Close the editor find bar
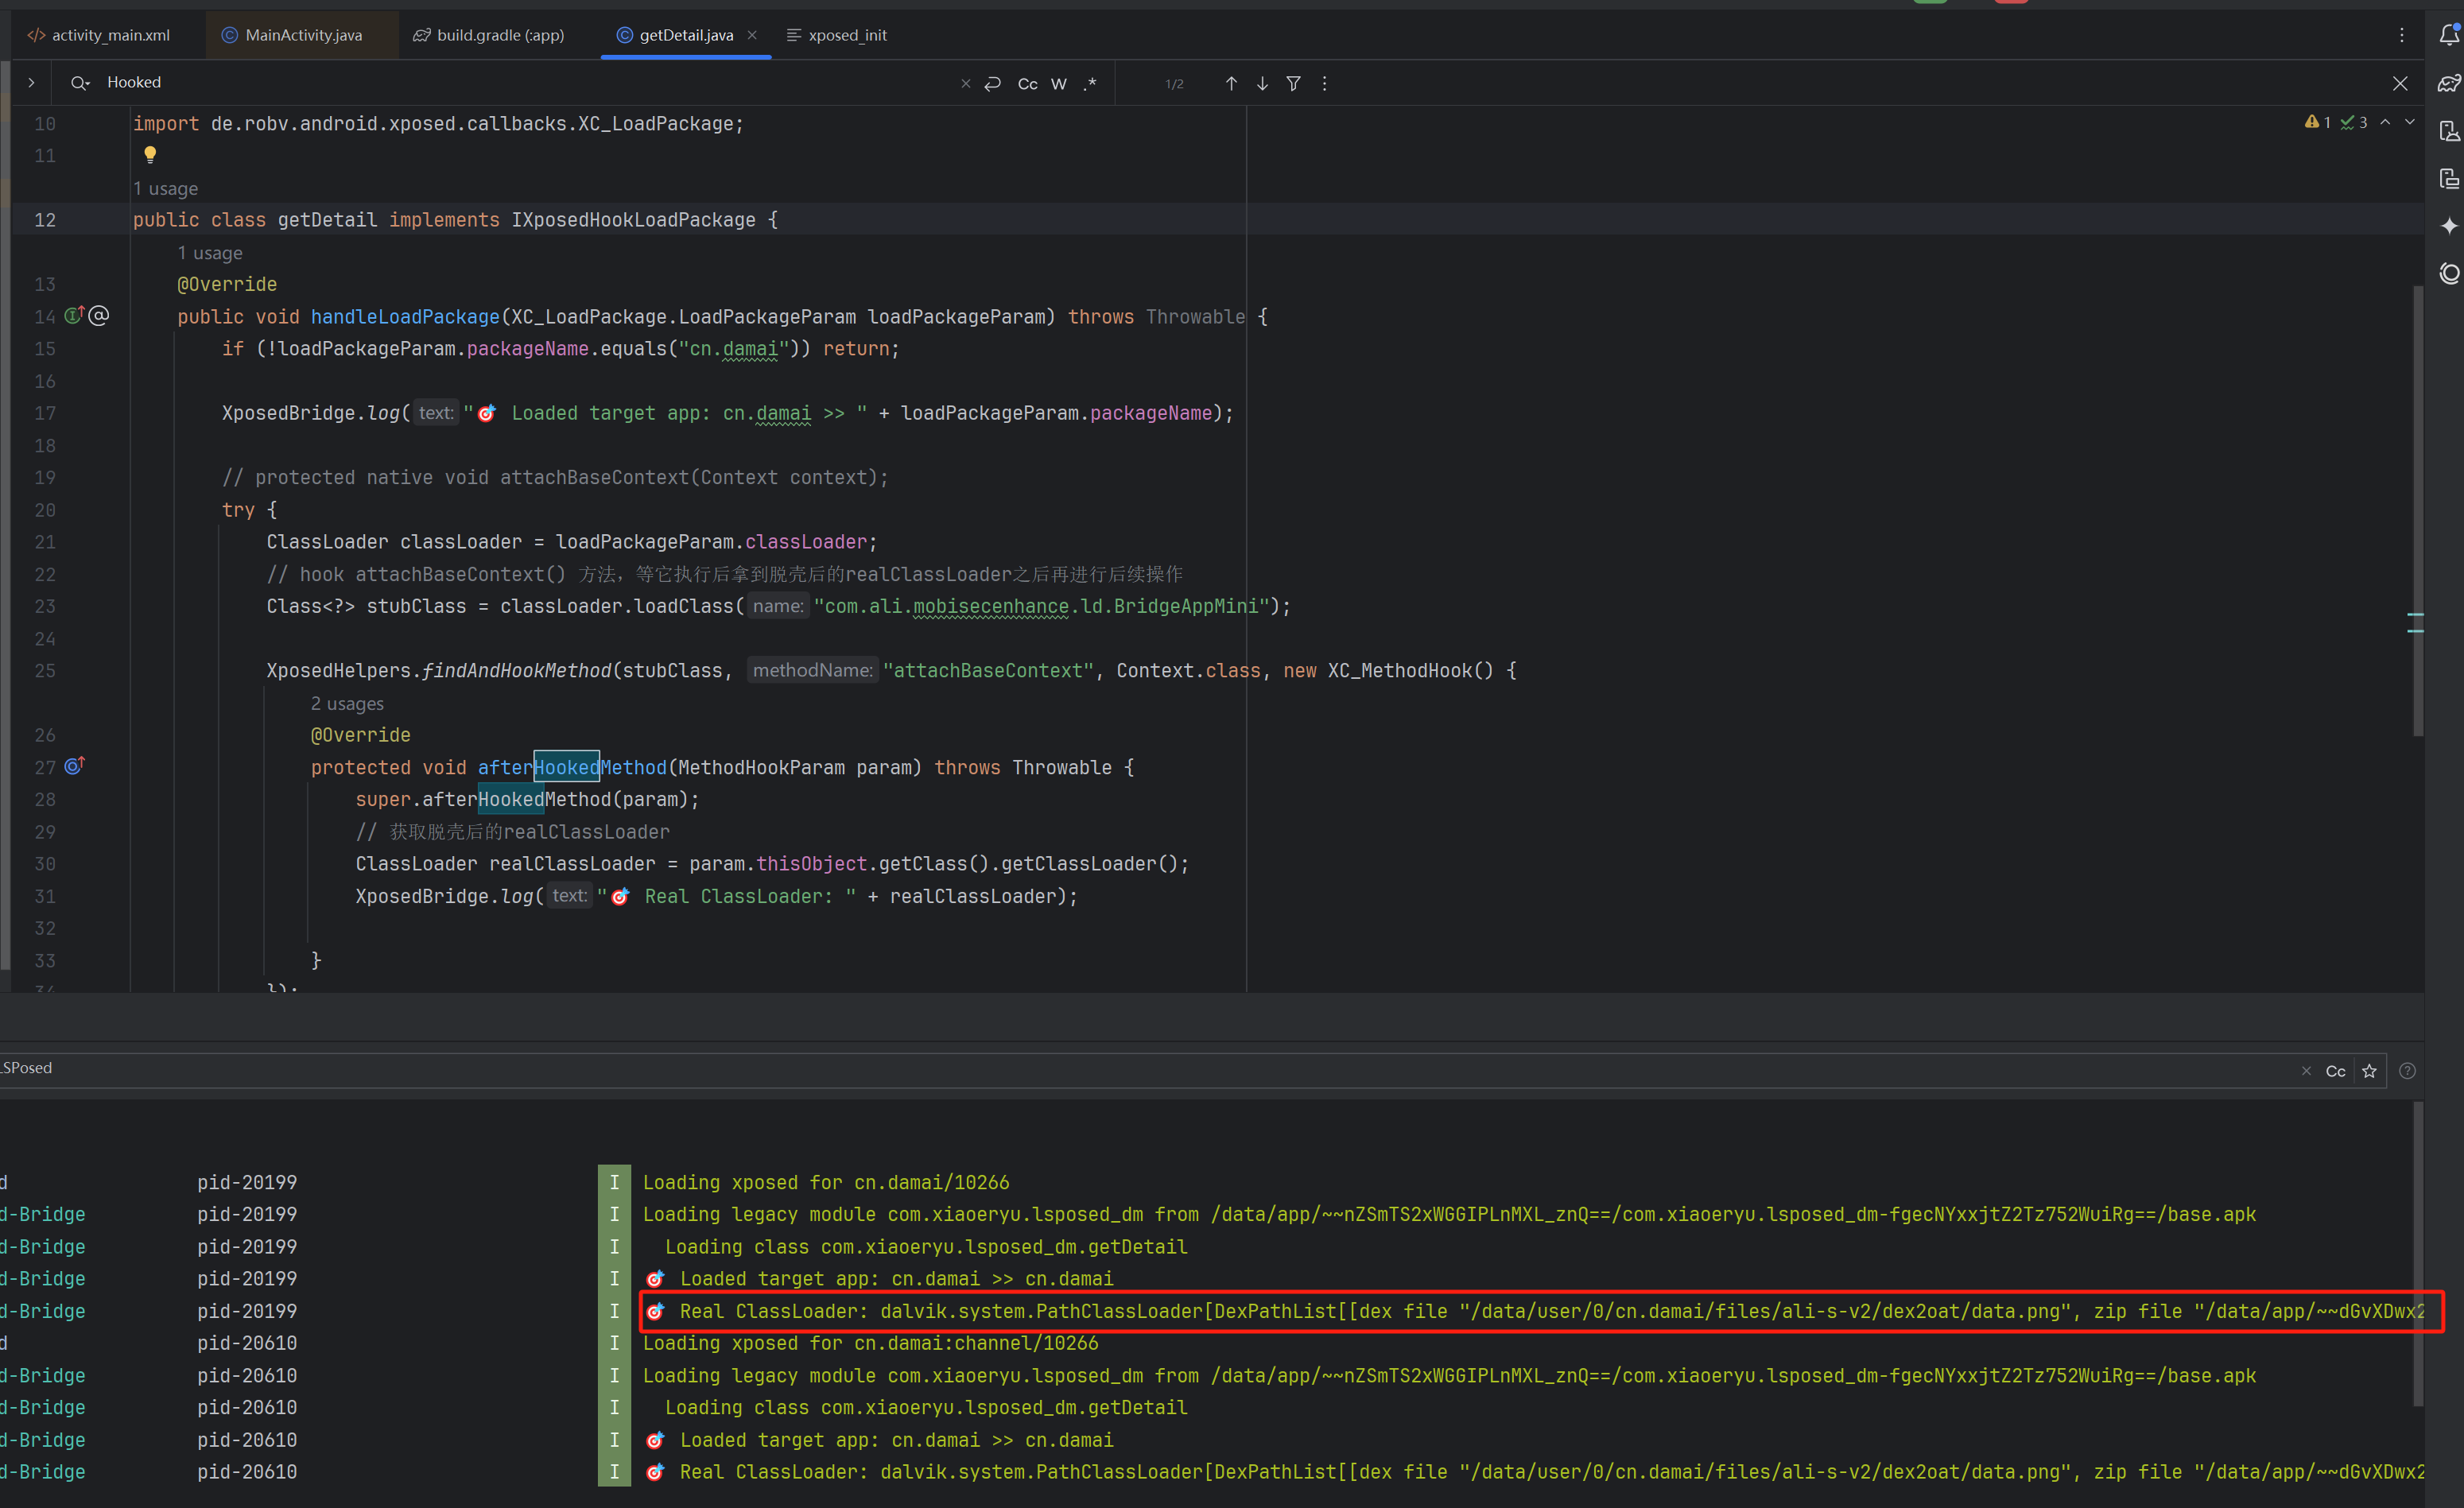This screenshot has width=2464, height=1508. tap(2400, 84)
